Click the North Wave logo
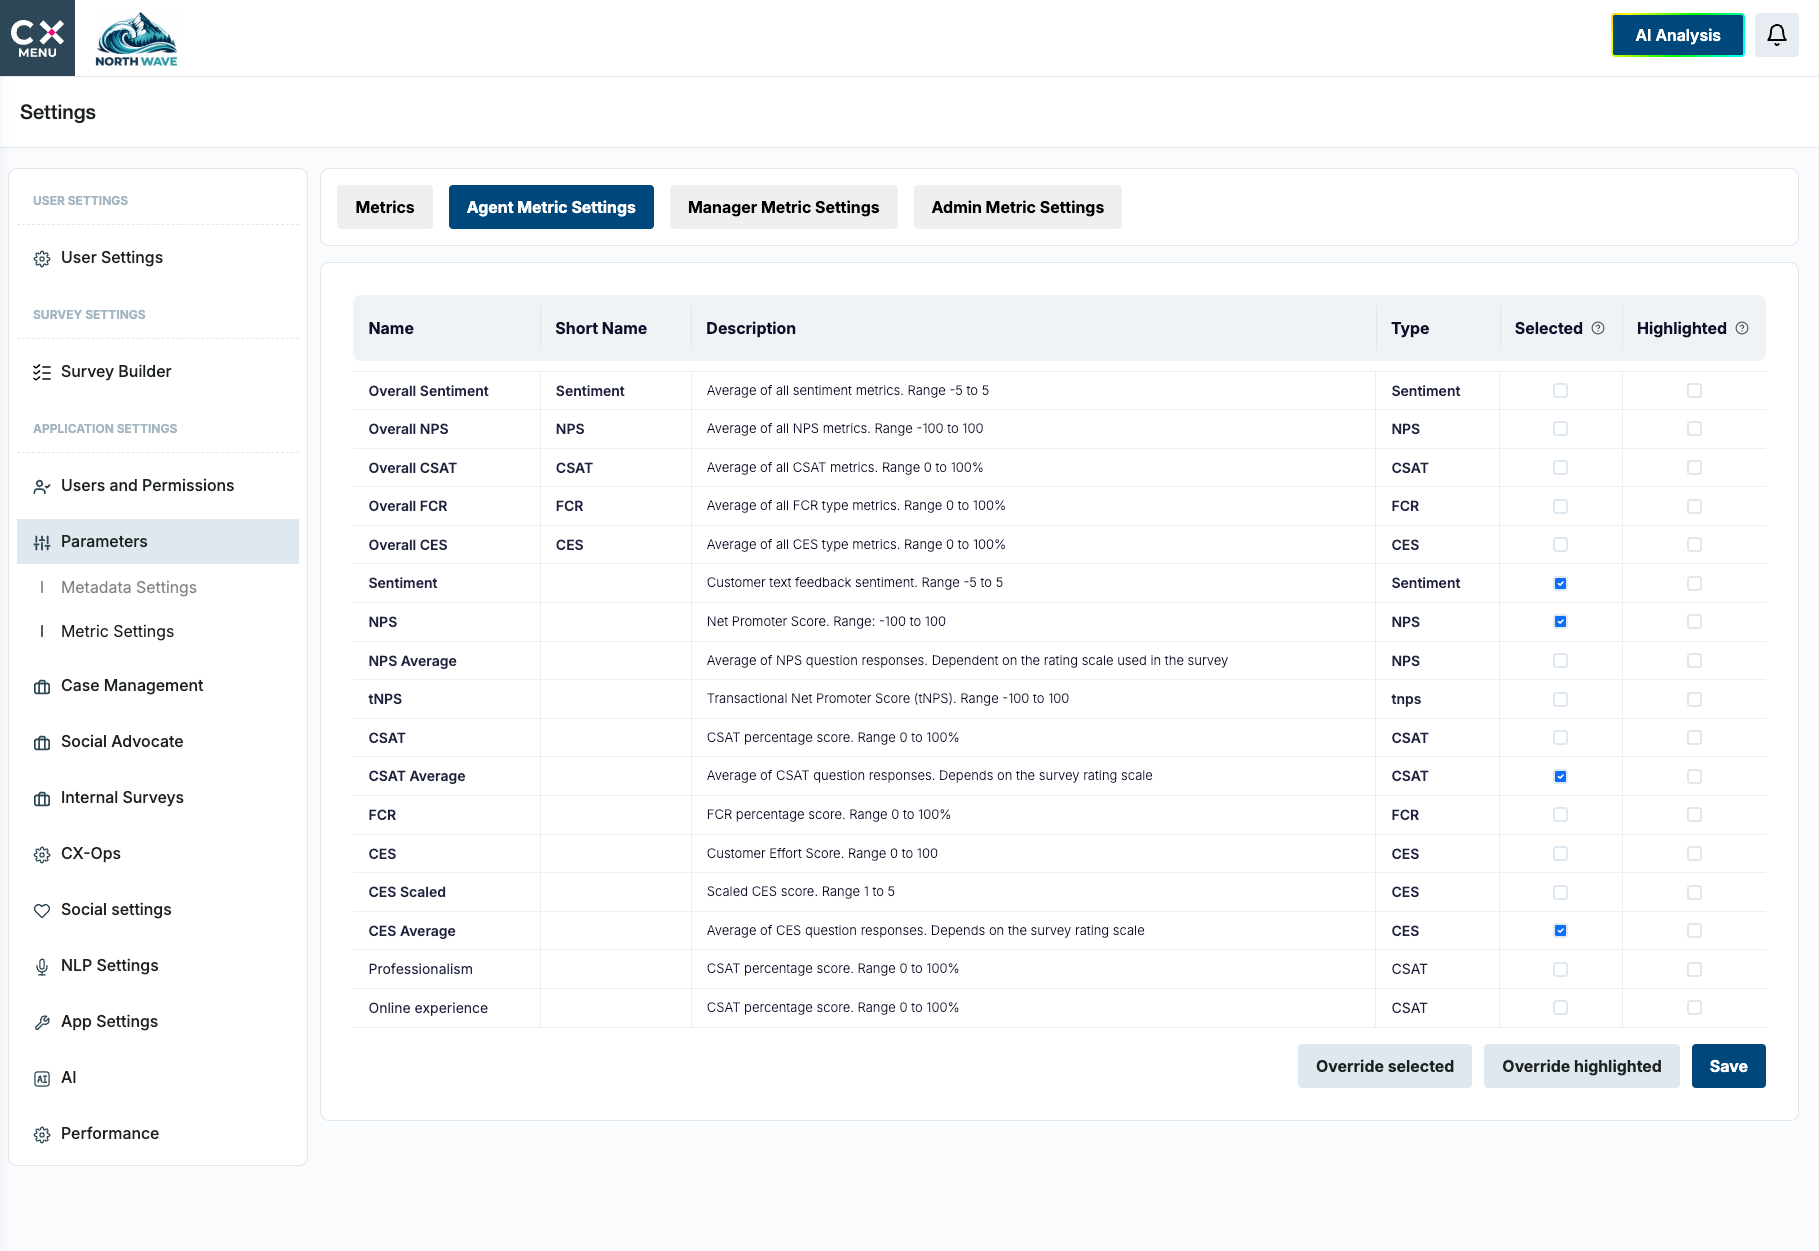1819x1251 pixels. [x=136, y=40]
